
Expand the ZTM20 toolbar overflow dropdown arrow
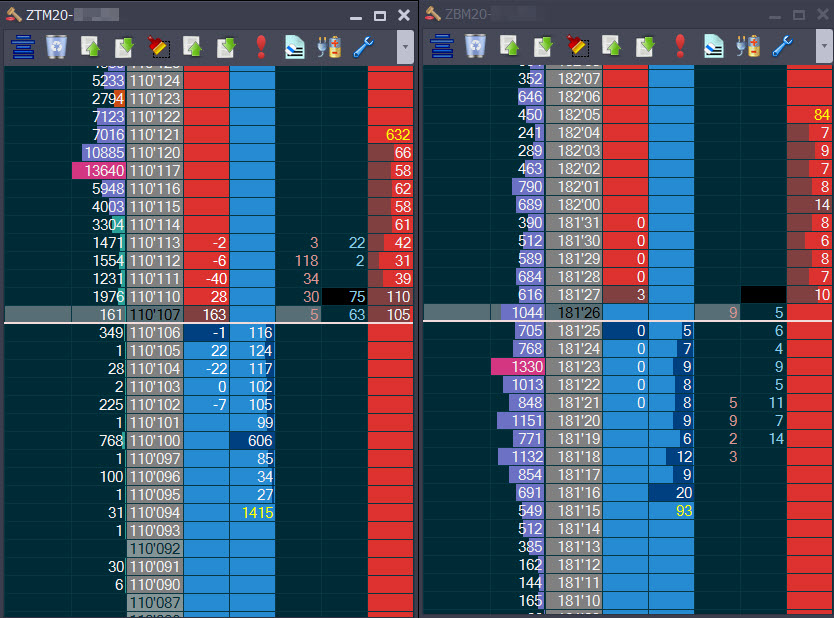(404, 46)
